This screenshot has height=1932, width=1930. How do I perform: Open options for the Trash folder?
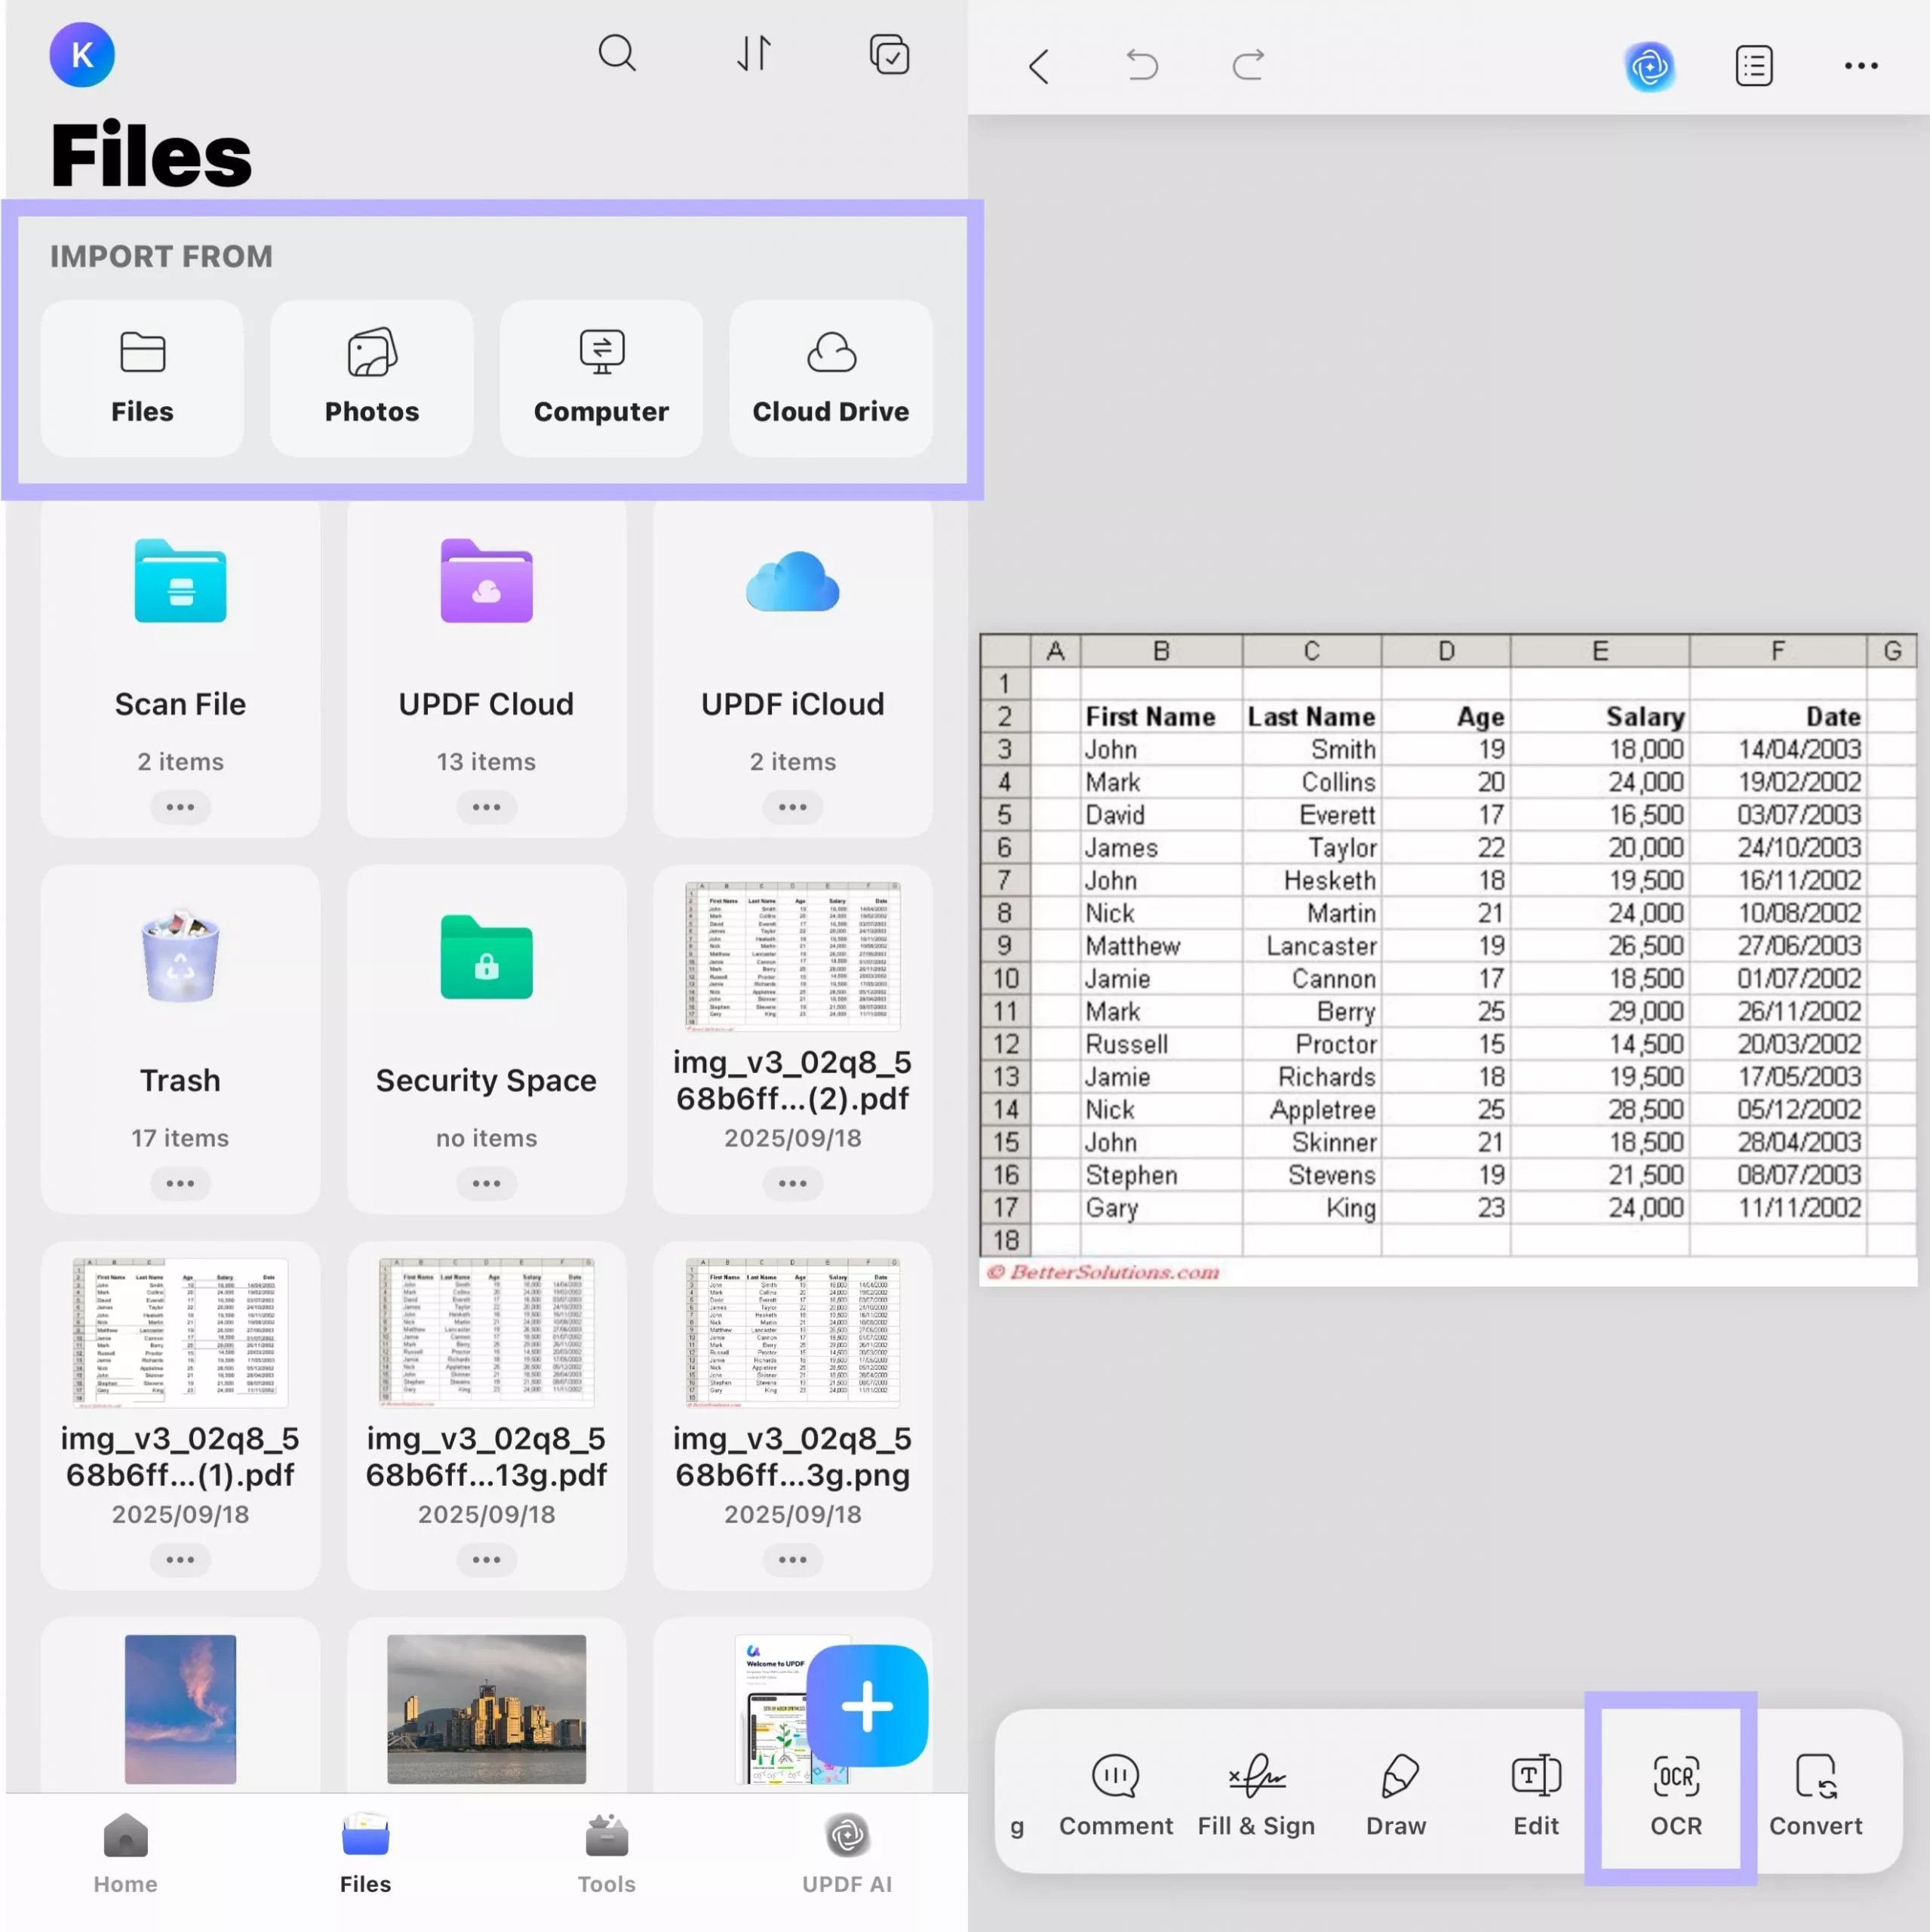pos(180,1183)
